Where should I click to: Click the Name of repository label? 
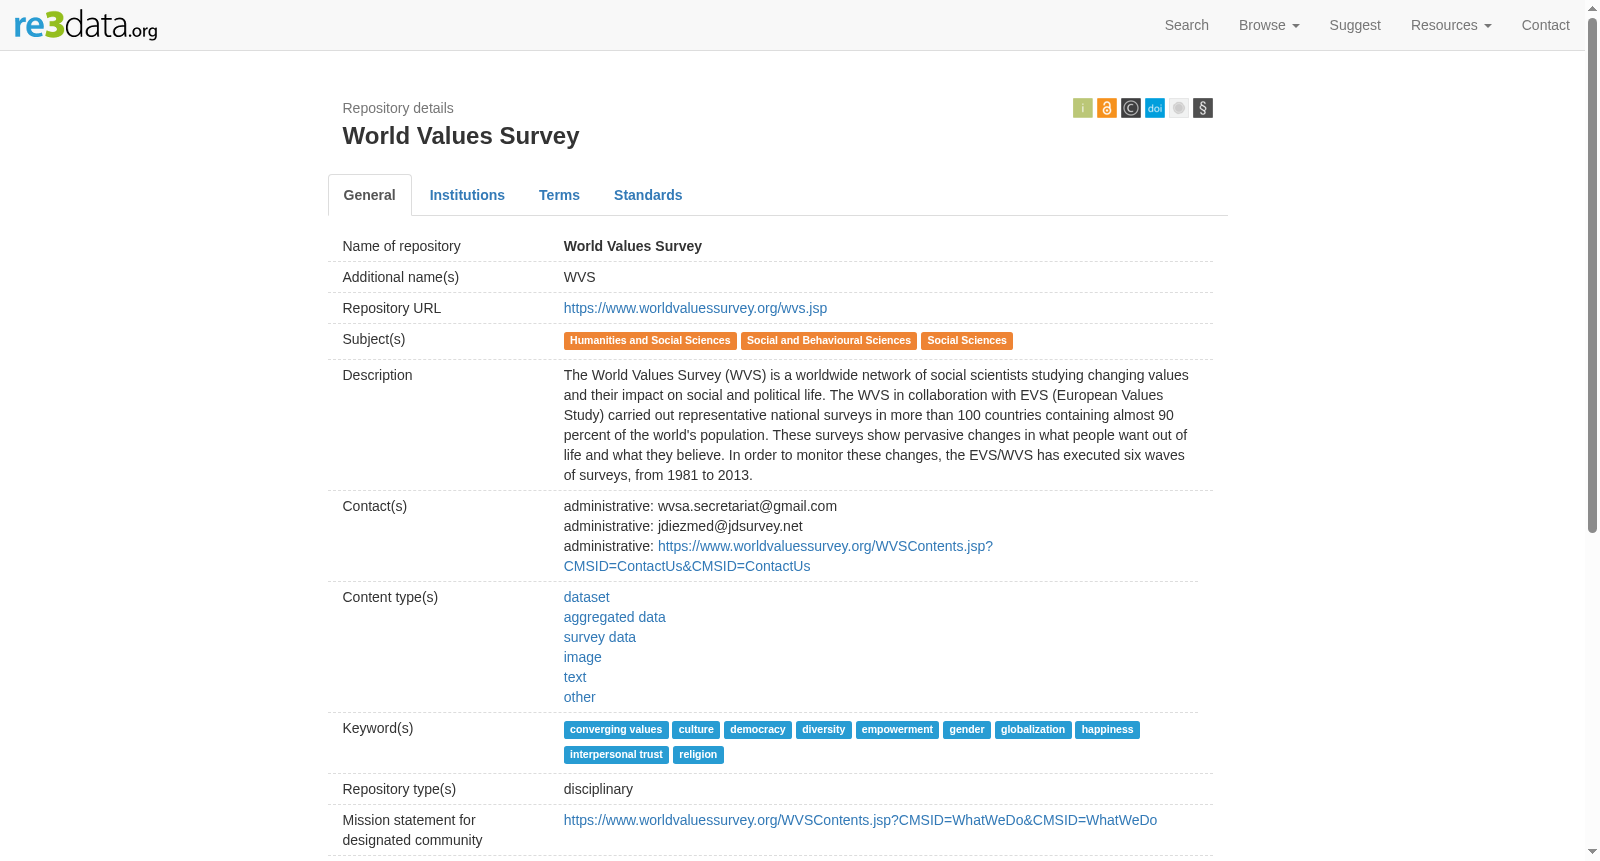pos(401,246)
